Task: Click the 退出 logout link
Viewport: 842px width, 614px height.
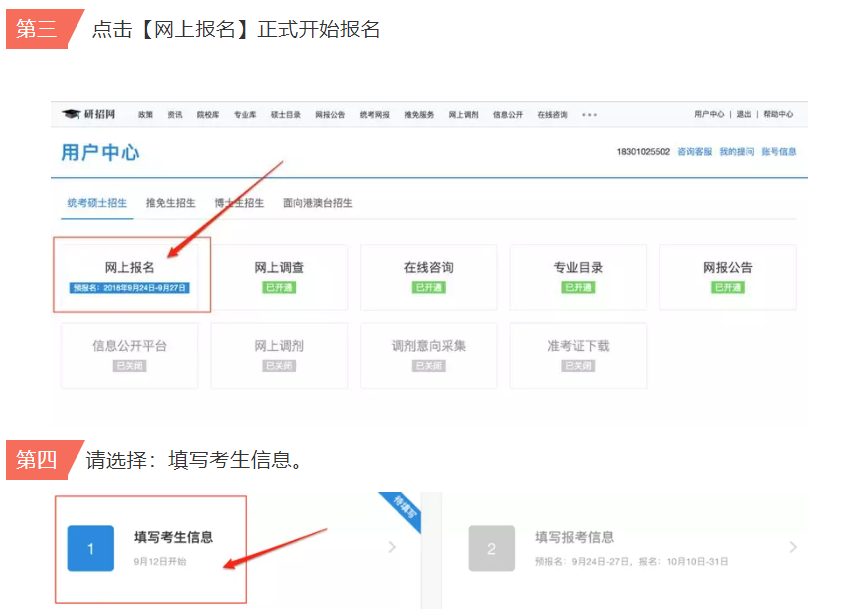Action: pos(743,115)
